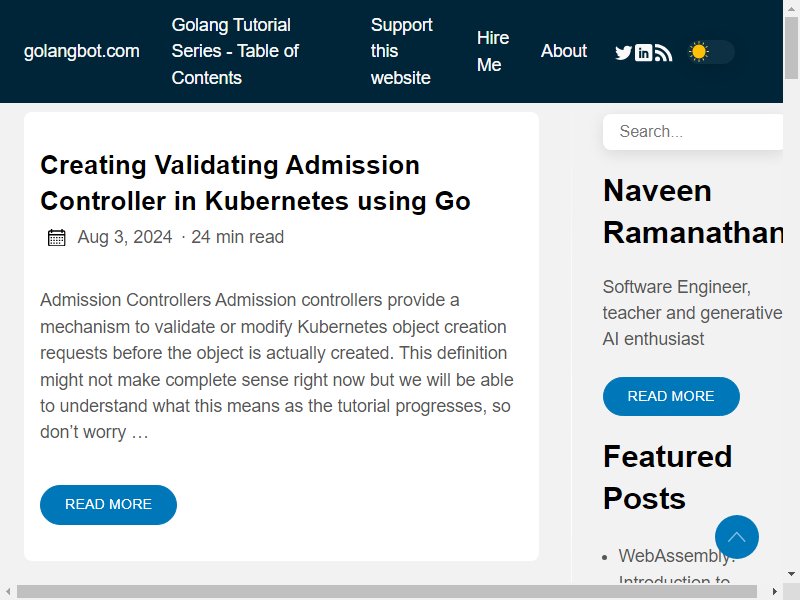Viewport: 800px width, 600px height.
Task: Open Golang Tutorial Series Table of Contents
Action: pyautogui.click(x=235, y=51)
